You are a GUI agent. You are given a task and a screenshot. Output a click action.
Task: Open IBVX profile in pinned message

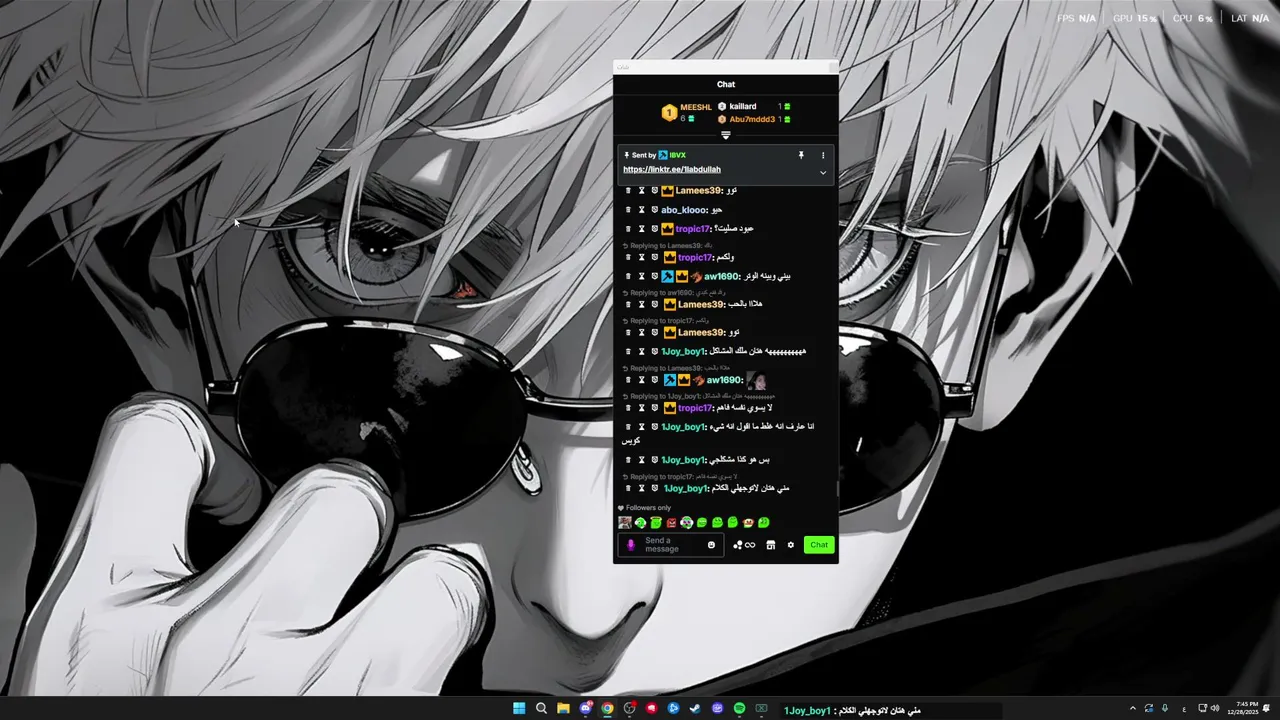click(678, 155)
